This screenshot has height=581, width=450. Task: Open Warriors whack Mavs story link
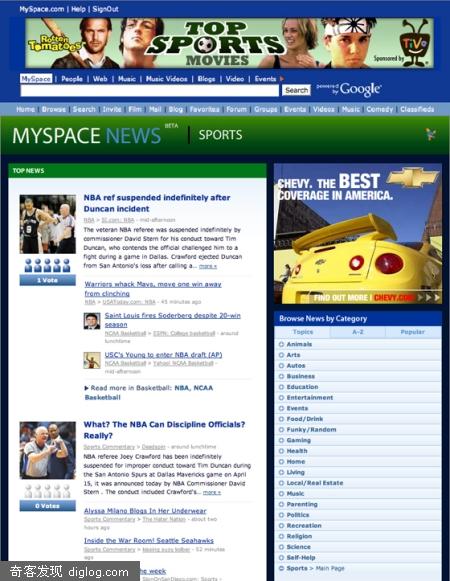click(153, 289)
